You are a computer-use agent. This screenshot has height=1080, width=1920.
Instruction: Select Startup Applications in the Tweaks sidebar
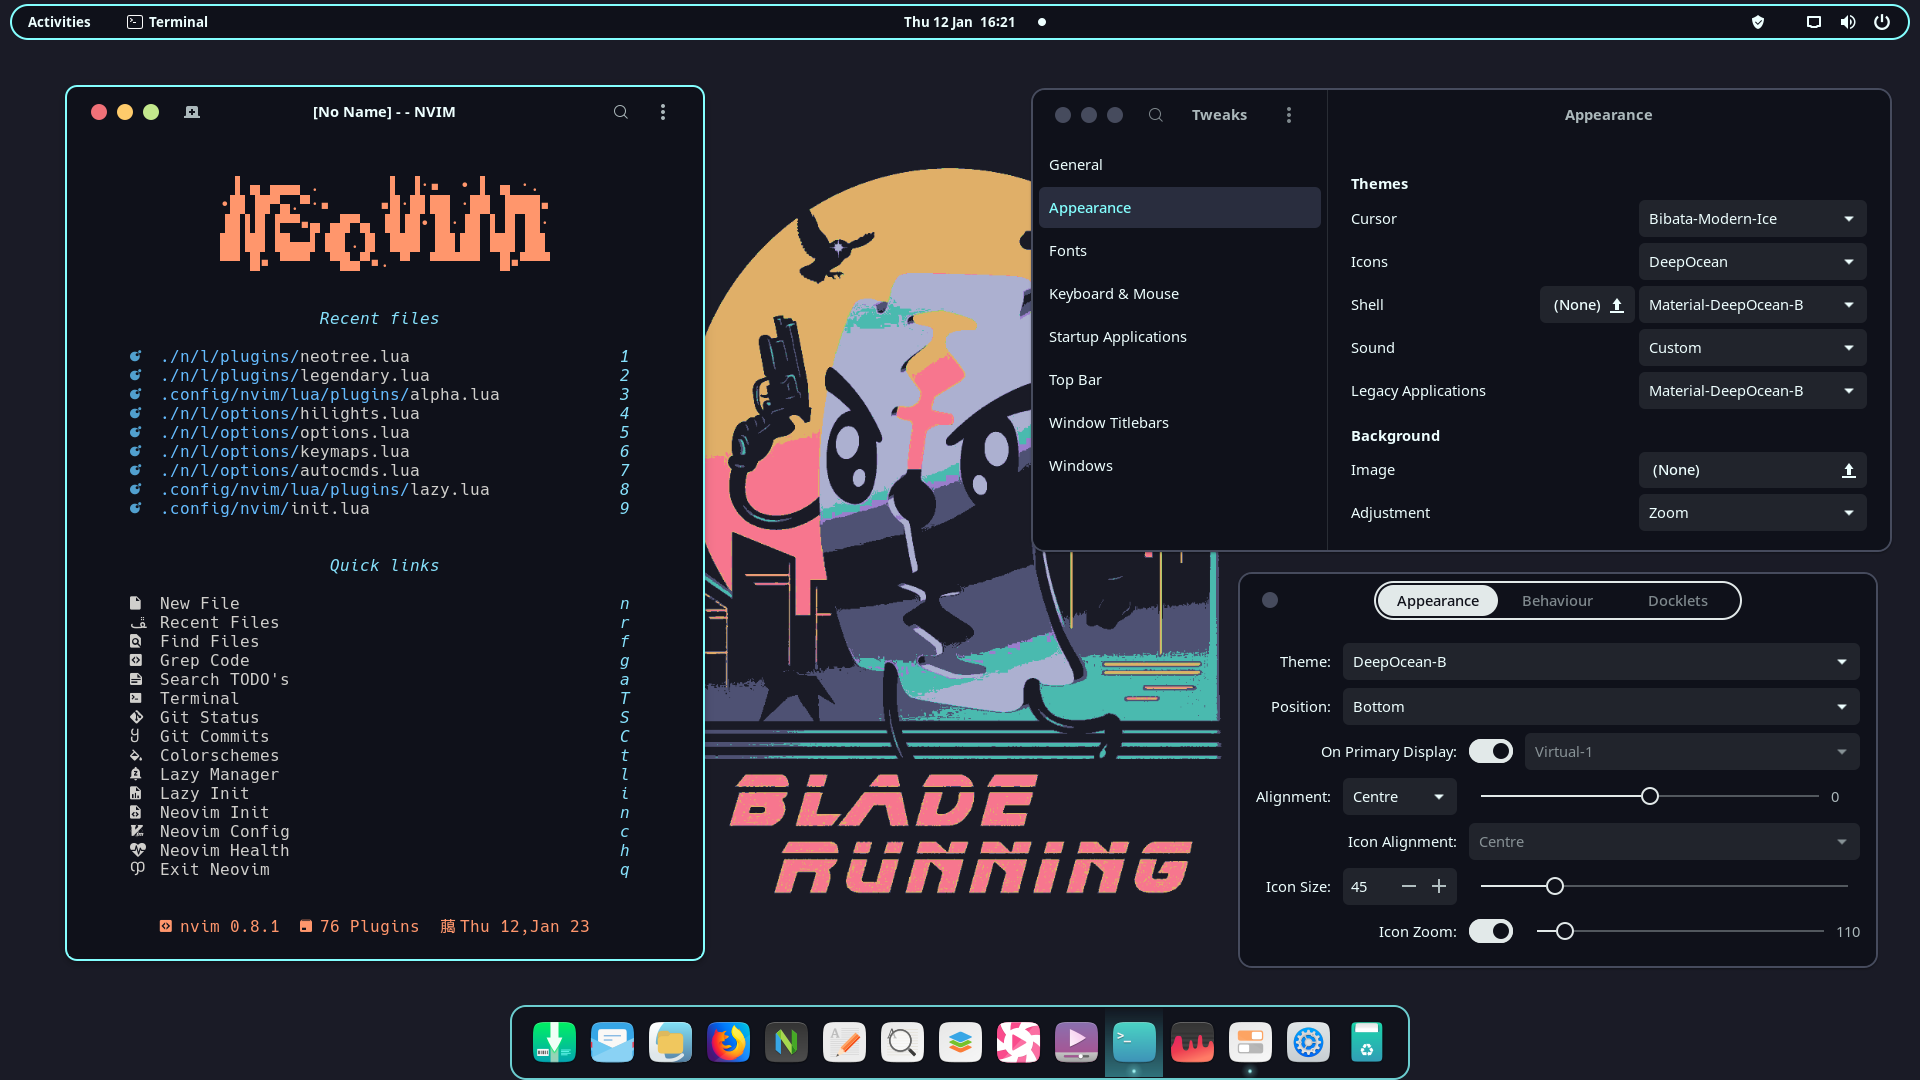[1179, 337]
